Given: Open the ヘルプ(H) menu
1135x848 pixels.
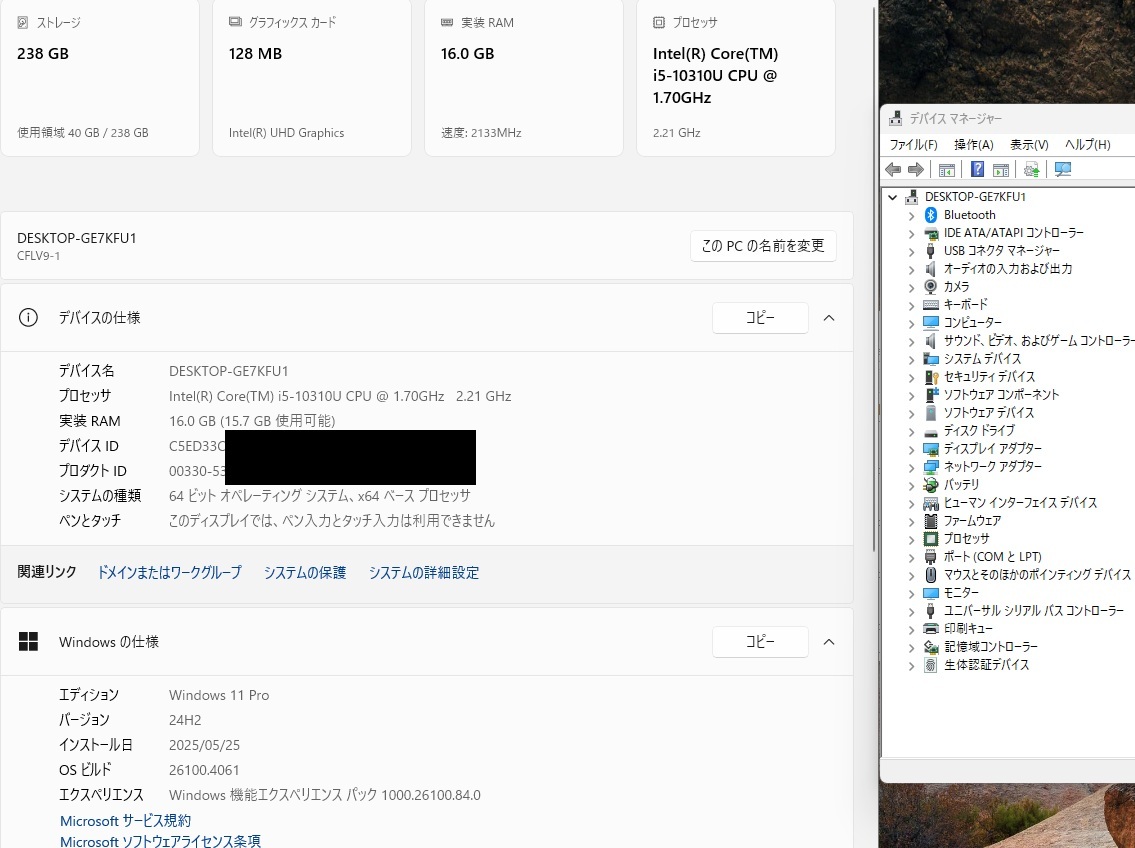Looking at the screenshot, I should (x=1087, y=145).
